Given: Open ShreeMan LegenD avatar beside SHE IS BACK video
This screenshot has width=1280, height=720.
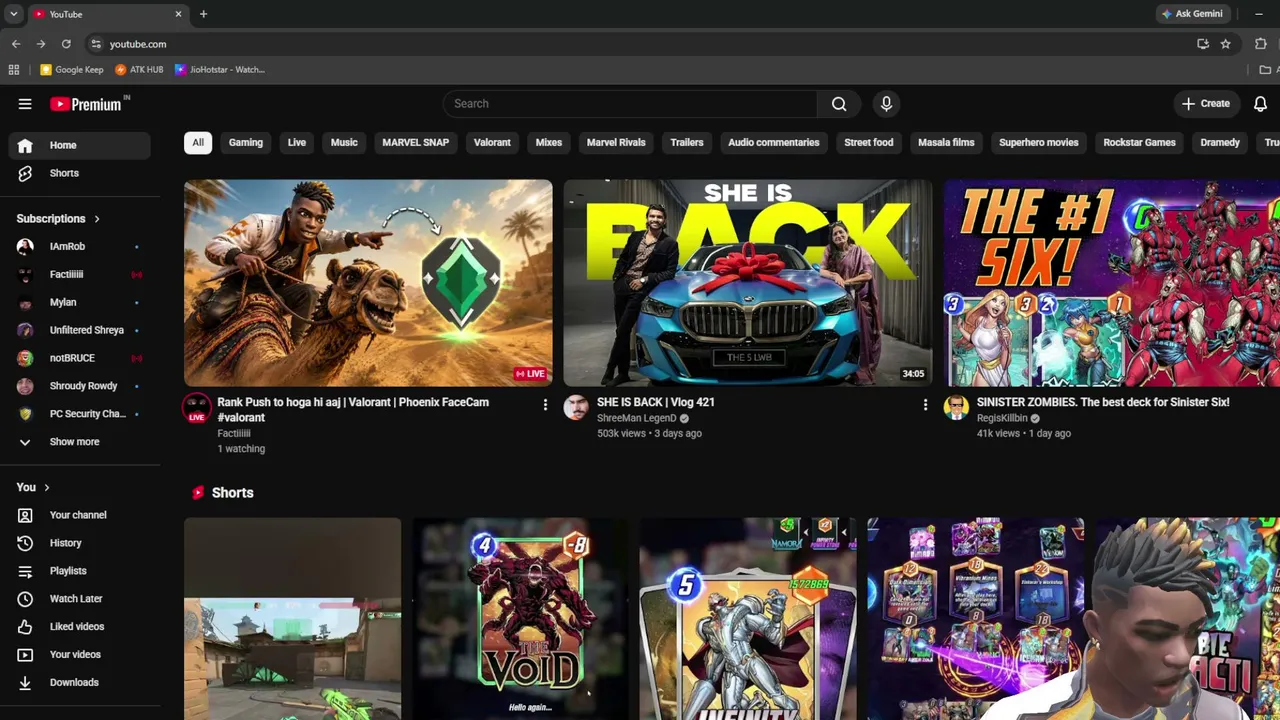Looking at the screenshot, I should [x=576, y=407].
